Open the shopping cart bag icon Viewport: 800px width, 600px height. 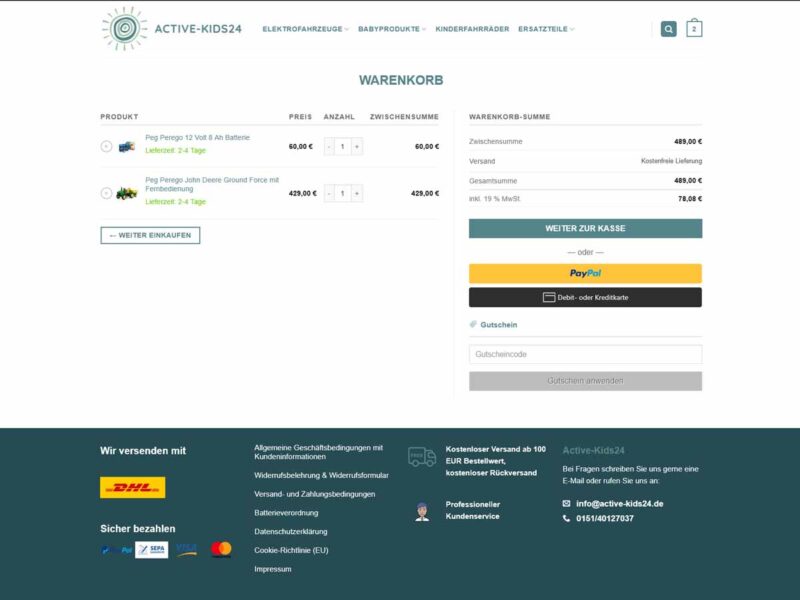point(694,29)
